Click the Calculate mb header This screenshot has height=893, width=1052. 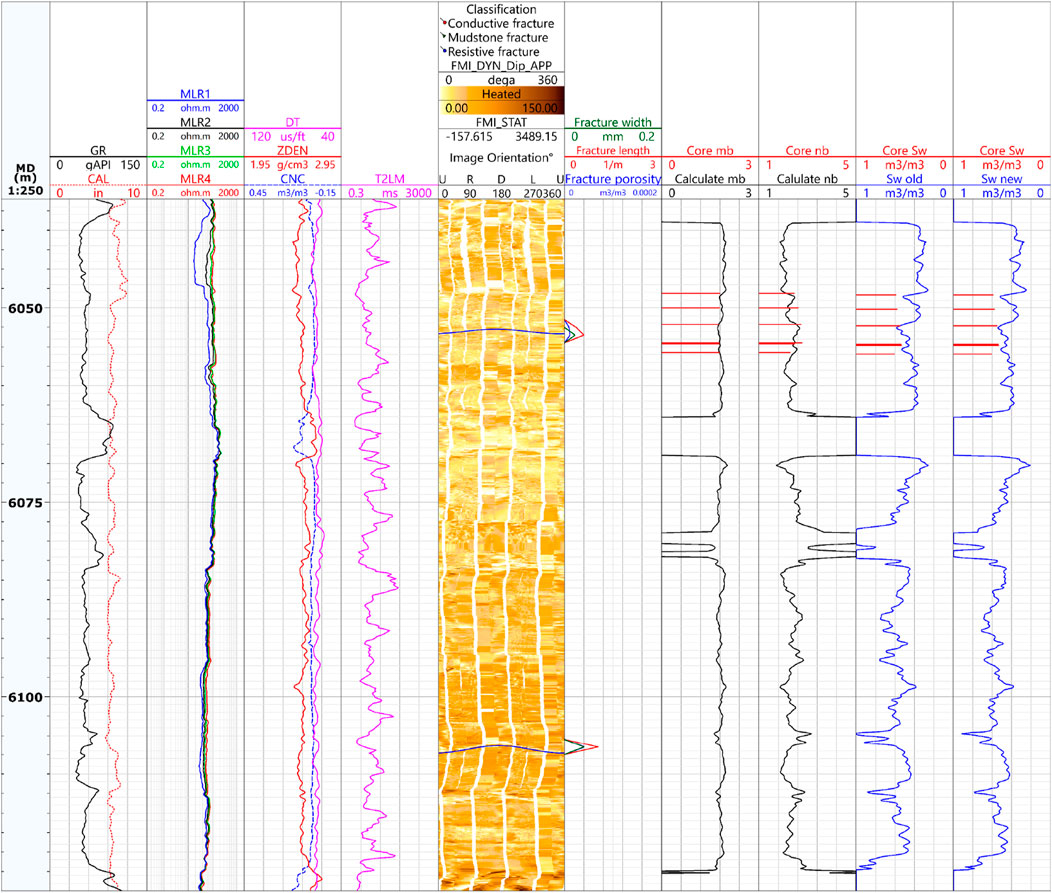click(x=710, y=179)
